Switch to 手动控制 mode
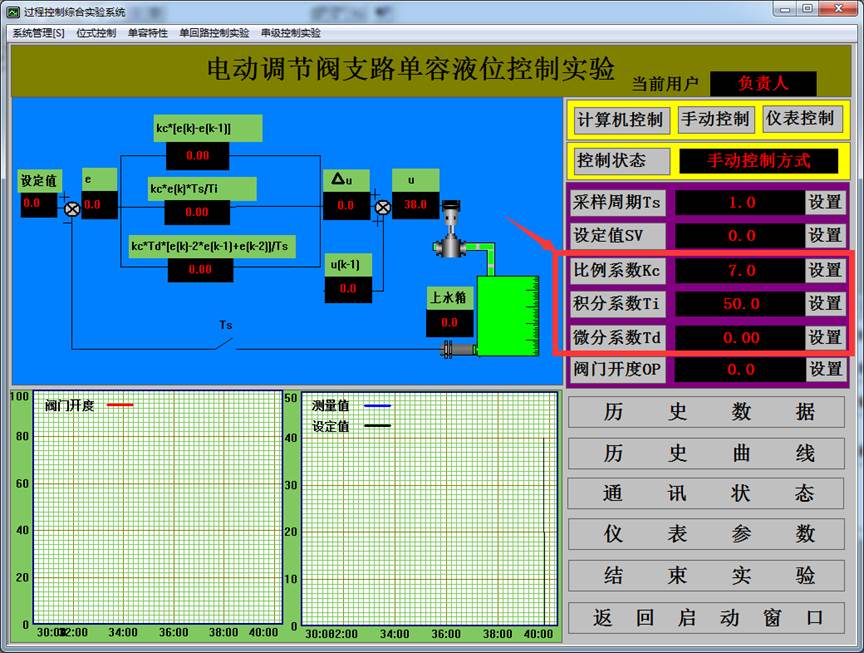 [x=714, y=119]
